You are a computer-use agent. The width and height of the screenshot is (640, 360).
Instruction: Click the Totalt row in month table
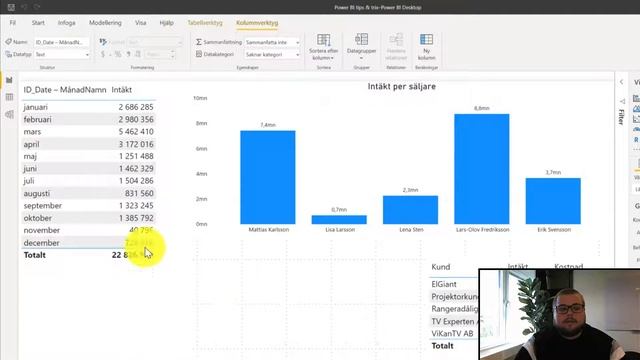[89, 255]
